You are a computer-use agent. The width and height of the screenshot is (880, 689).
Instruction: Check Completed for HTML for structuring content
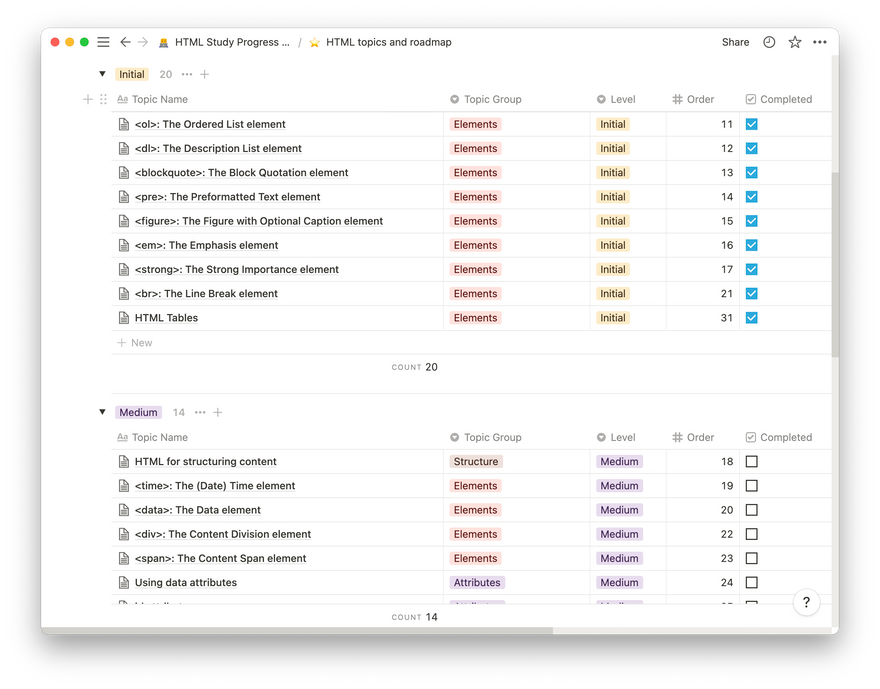752,462
